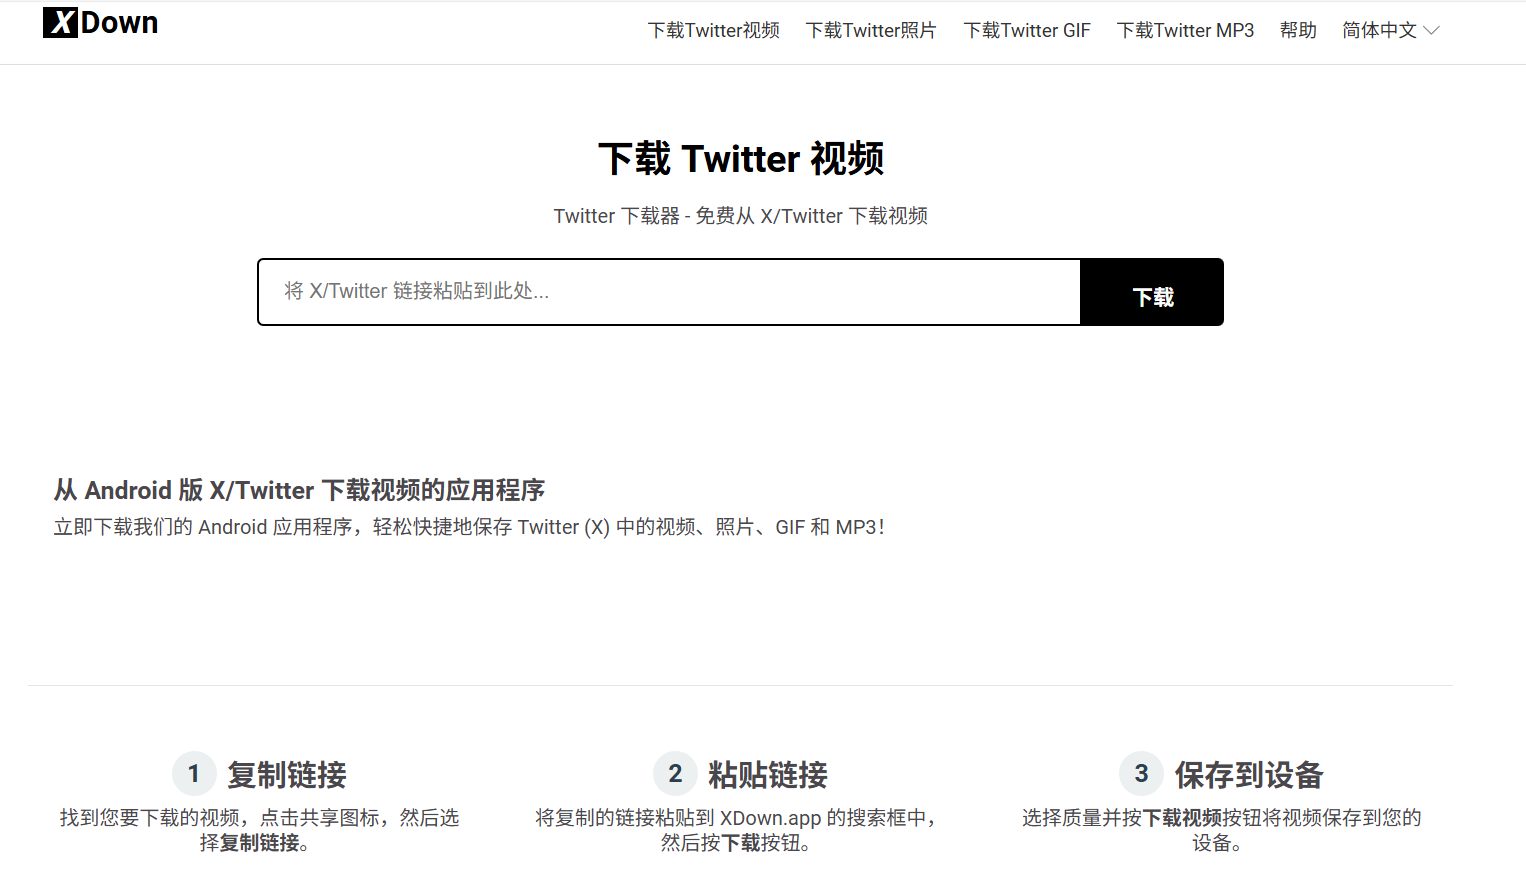Click the step 1 number badge

click(194, 773)
